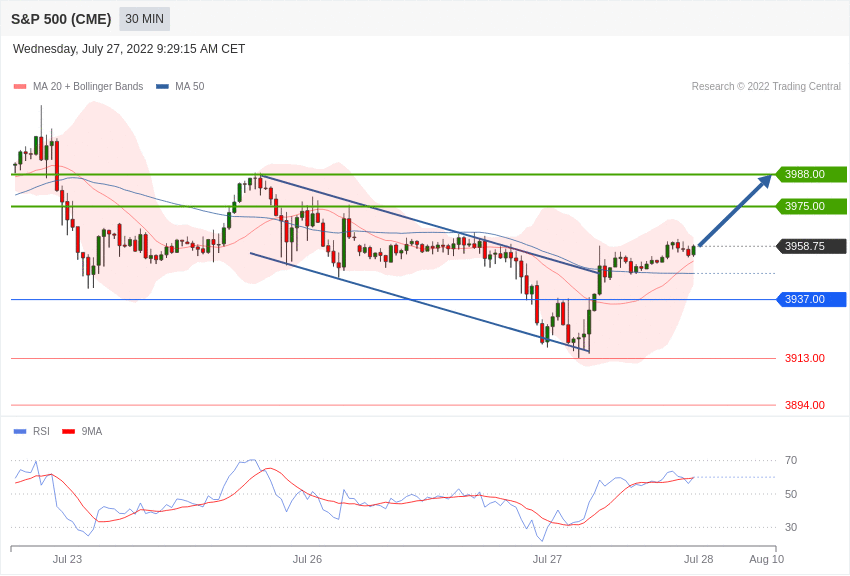Select the Jul 27 date marker
850x576 pixels.
point(547,559)
